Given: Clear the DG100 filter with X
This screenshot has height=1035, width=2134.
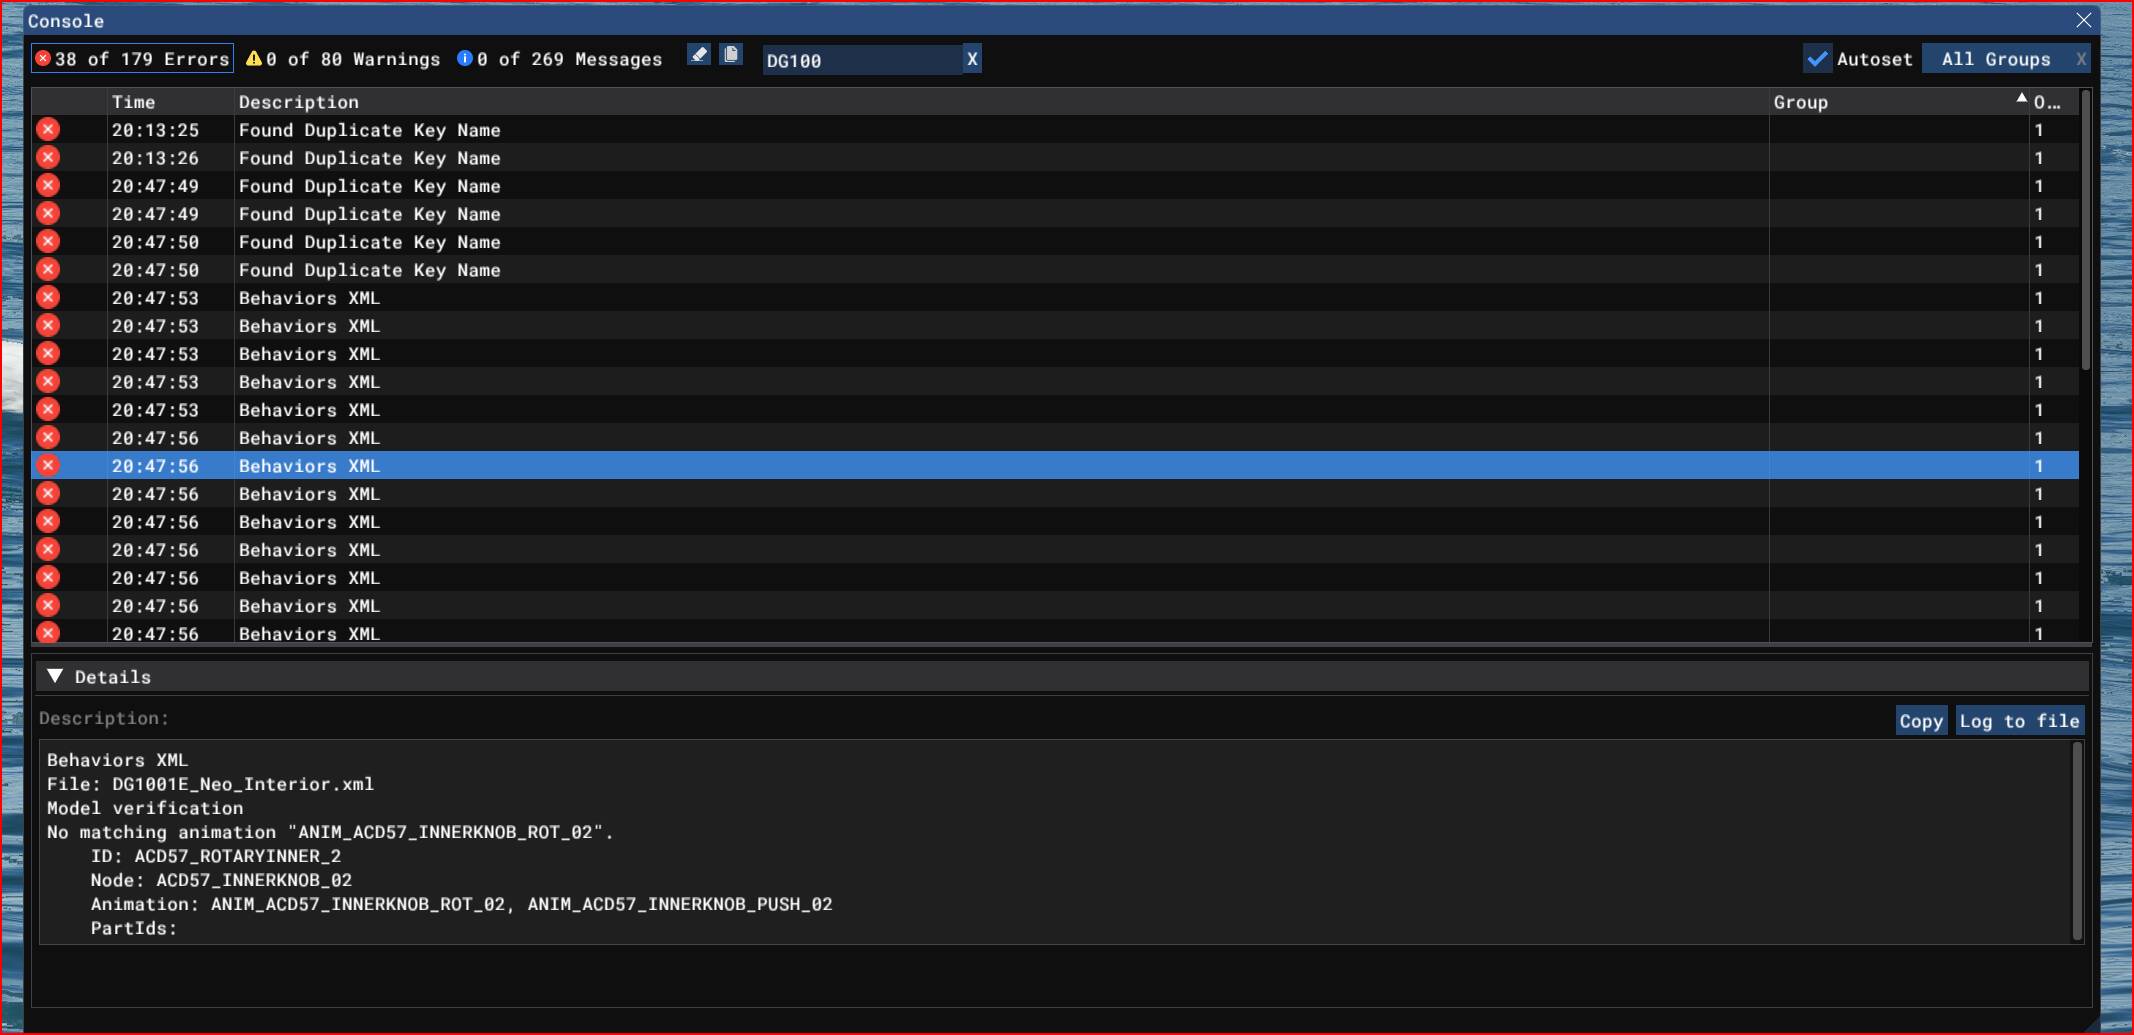Looking at the screenshot, I should pyautogui.click(x=972, y=60).
